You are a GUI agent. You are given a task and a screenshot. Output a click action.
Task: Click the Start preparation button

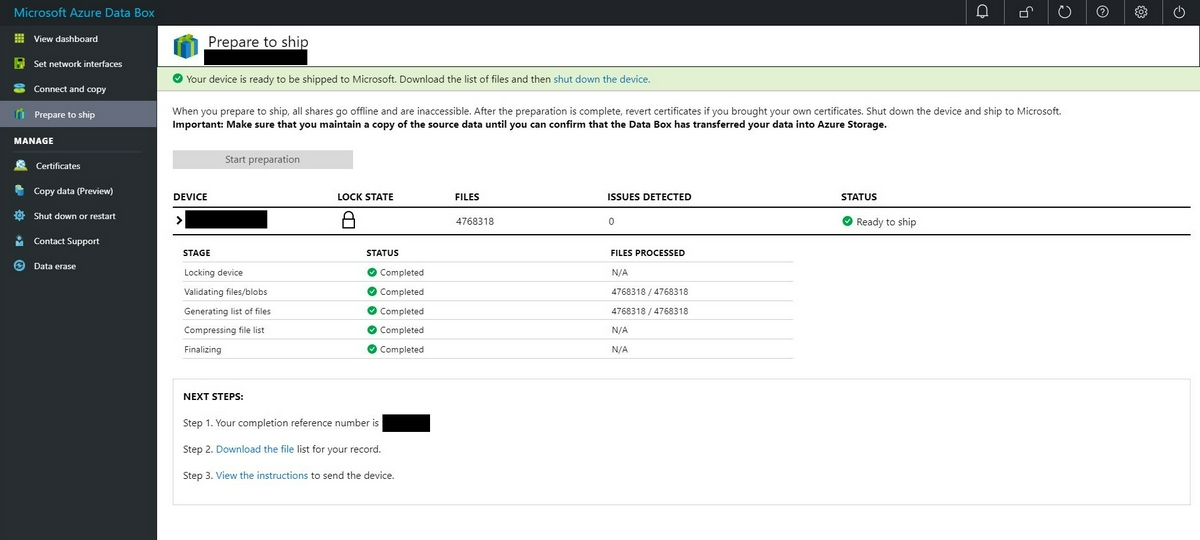263,159
